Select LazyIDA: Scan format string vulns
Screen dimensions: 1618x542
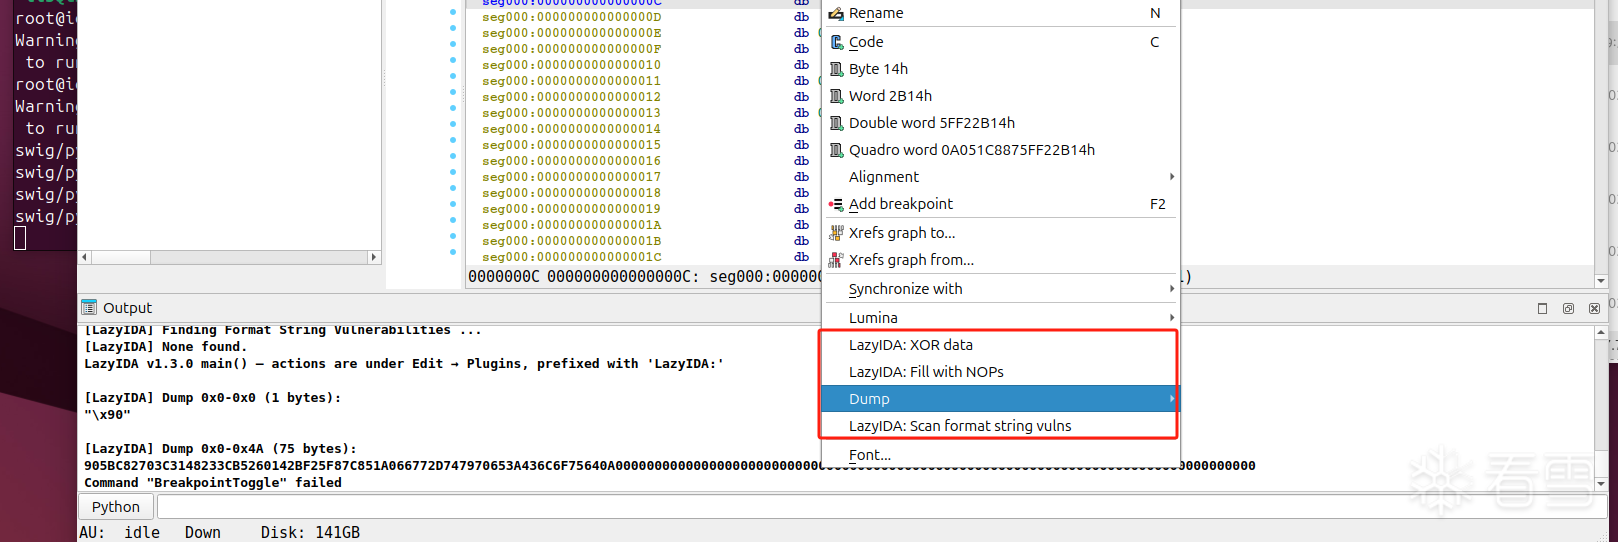click(x=1000, y=426)
